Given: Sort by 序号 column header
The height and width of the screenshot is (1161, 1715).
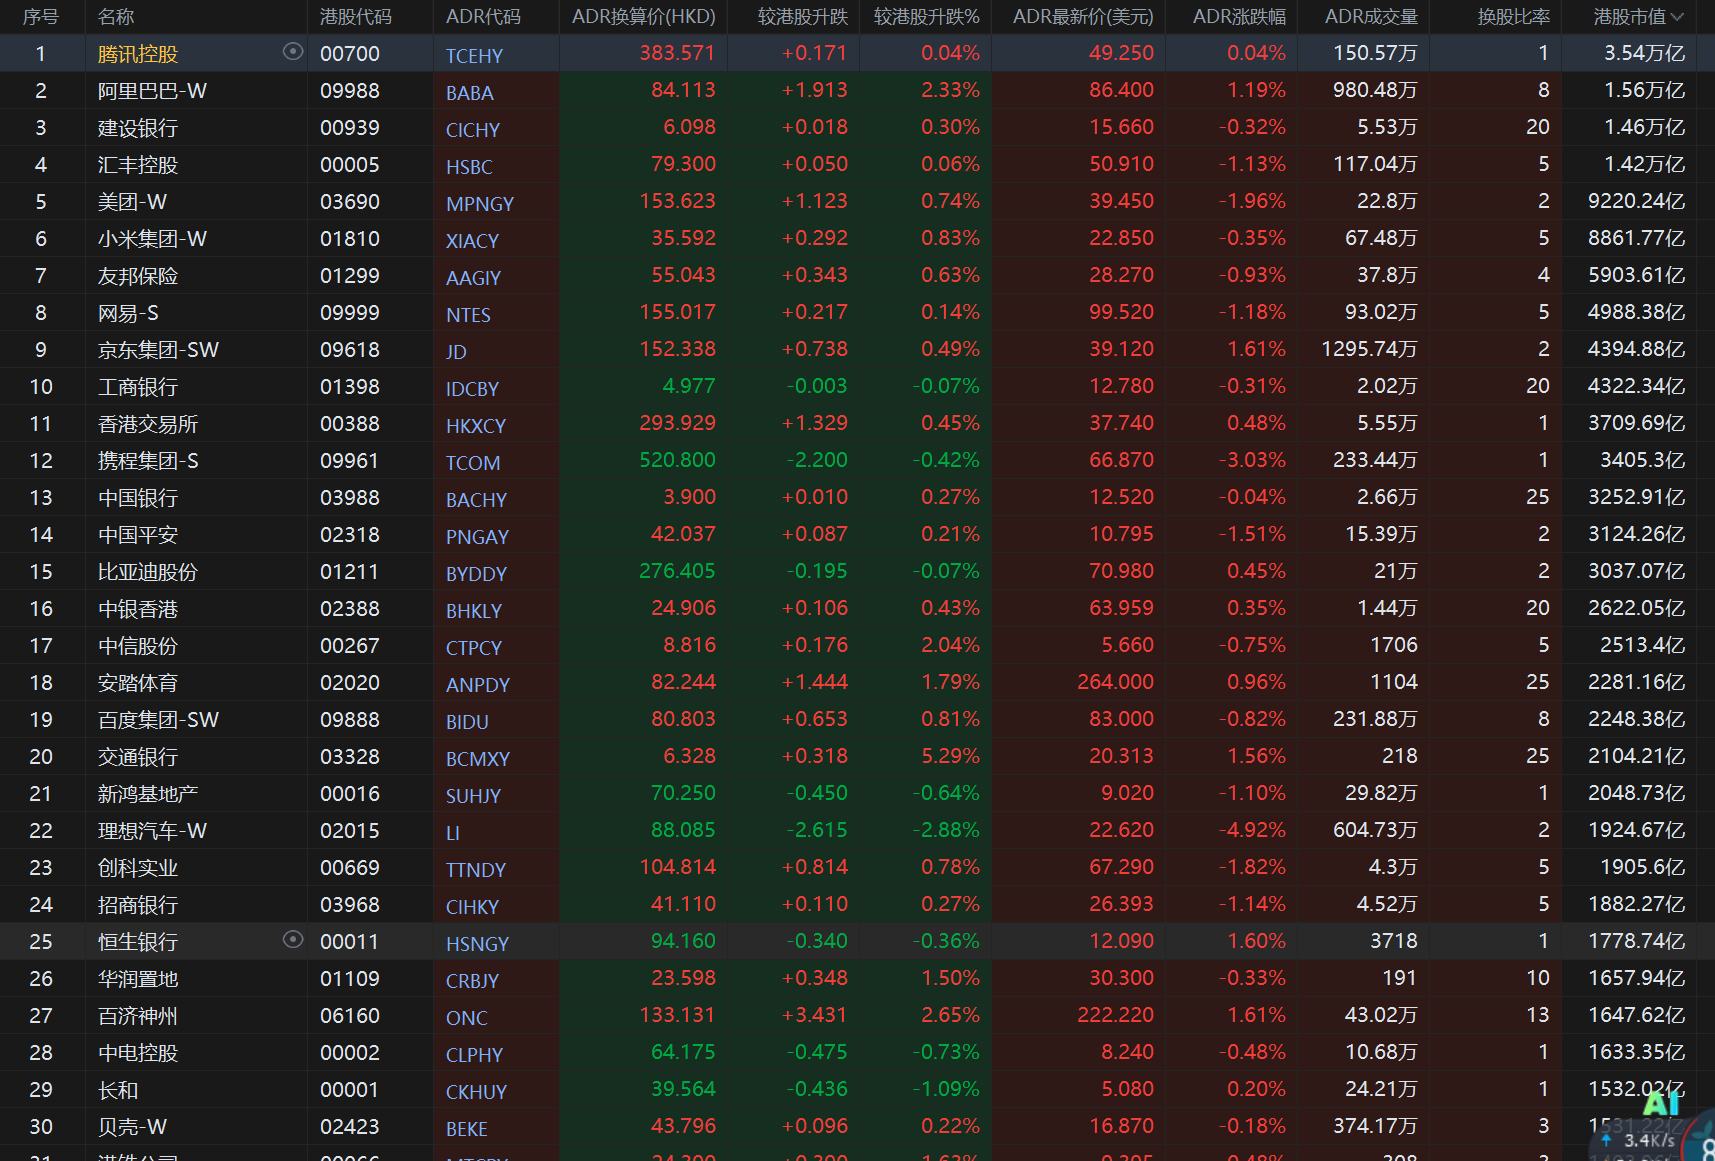Looking at the screenshot, I should (41, 17).
